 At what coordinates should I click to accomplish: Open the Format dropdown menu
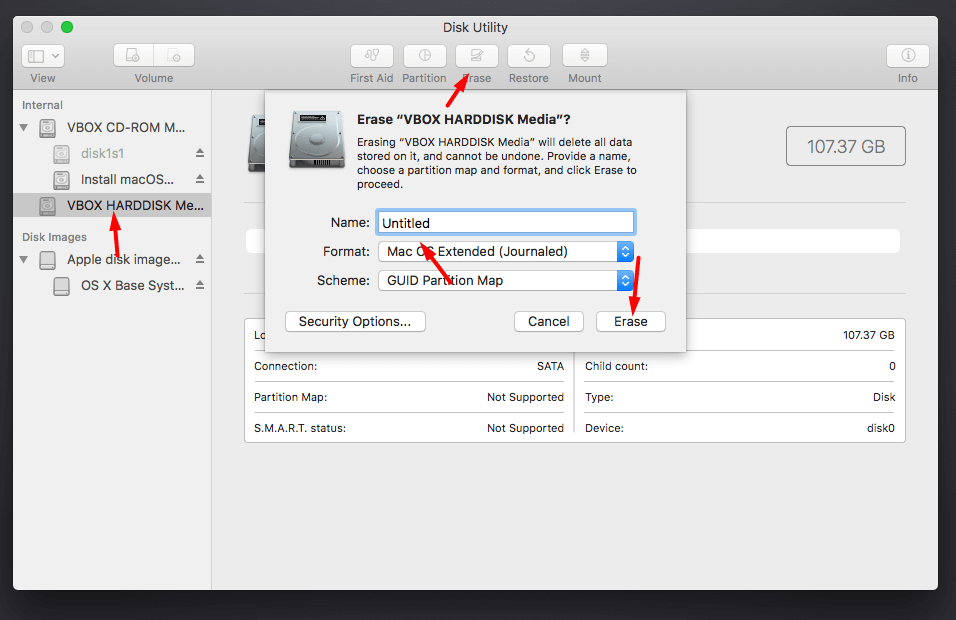click(x=505, y=251)
